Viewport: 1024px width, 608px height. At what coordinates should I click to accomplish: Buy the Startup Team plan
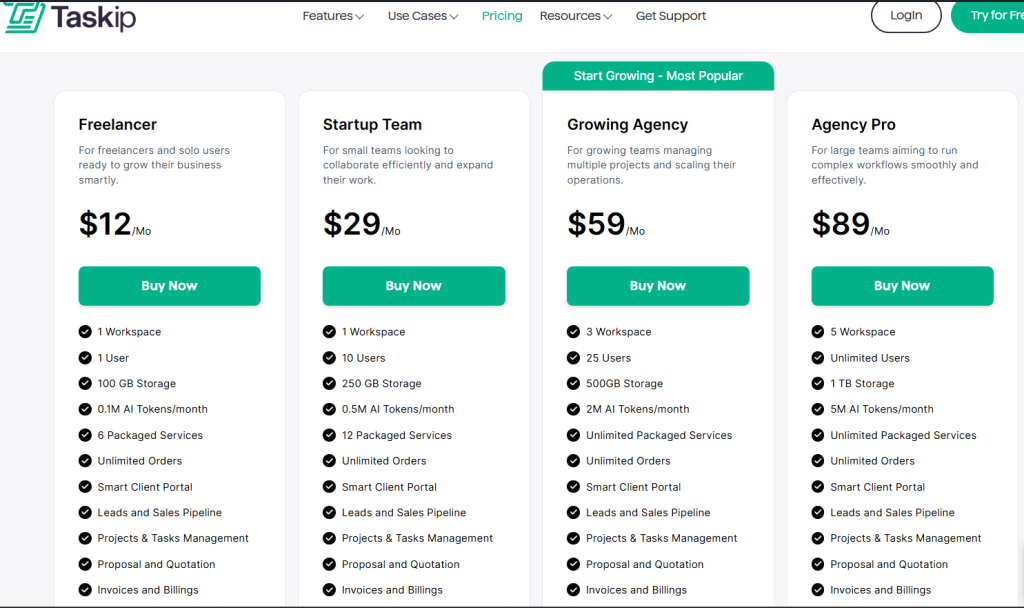pos(413,286)
